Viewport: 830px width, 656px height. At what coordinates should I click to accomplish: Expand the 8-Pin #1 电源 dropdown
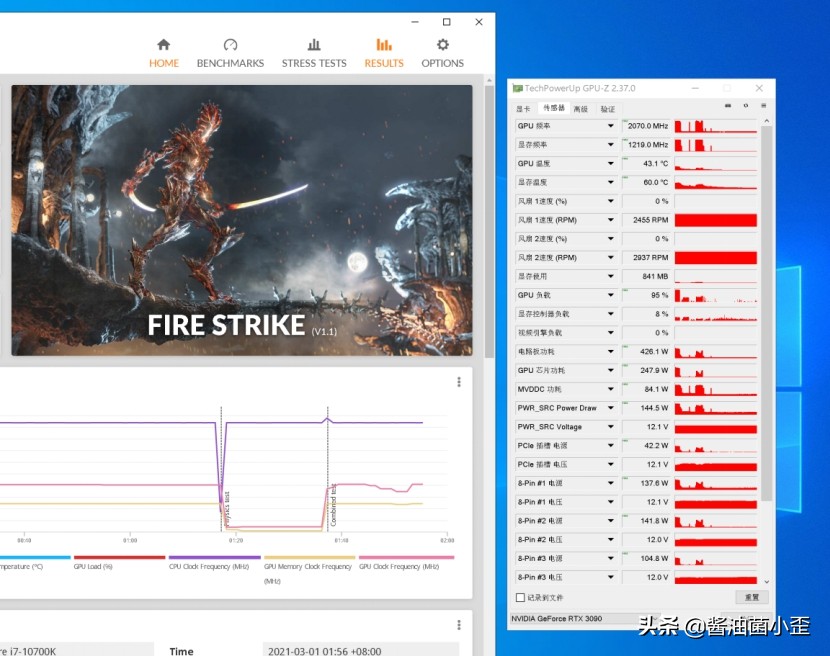610,483
